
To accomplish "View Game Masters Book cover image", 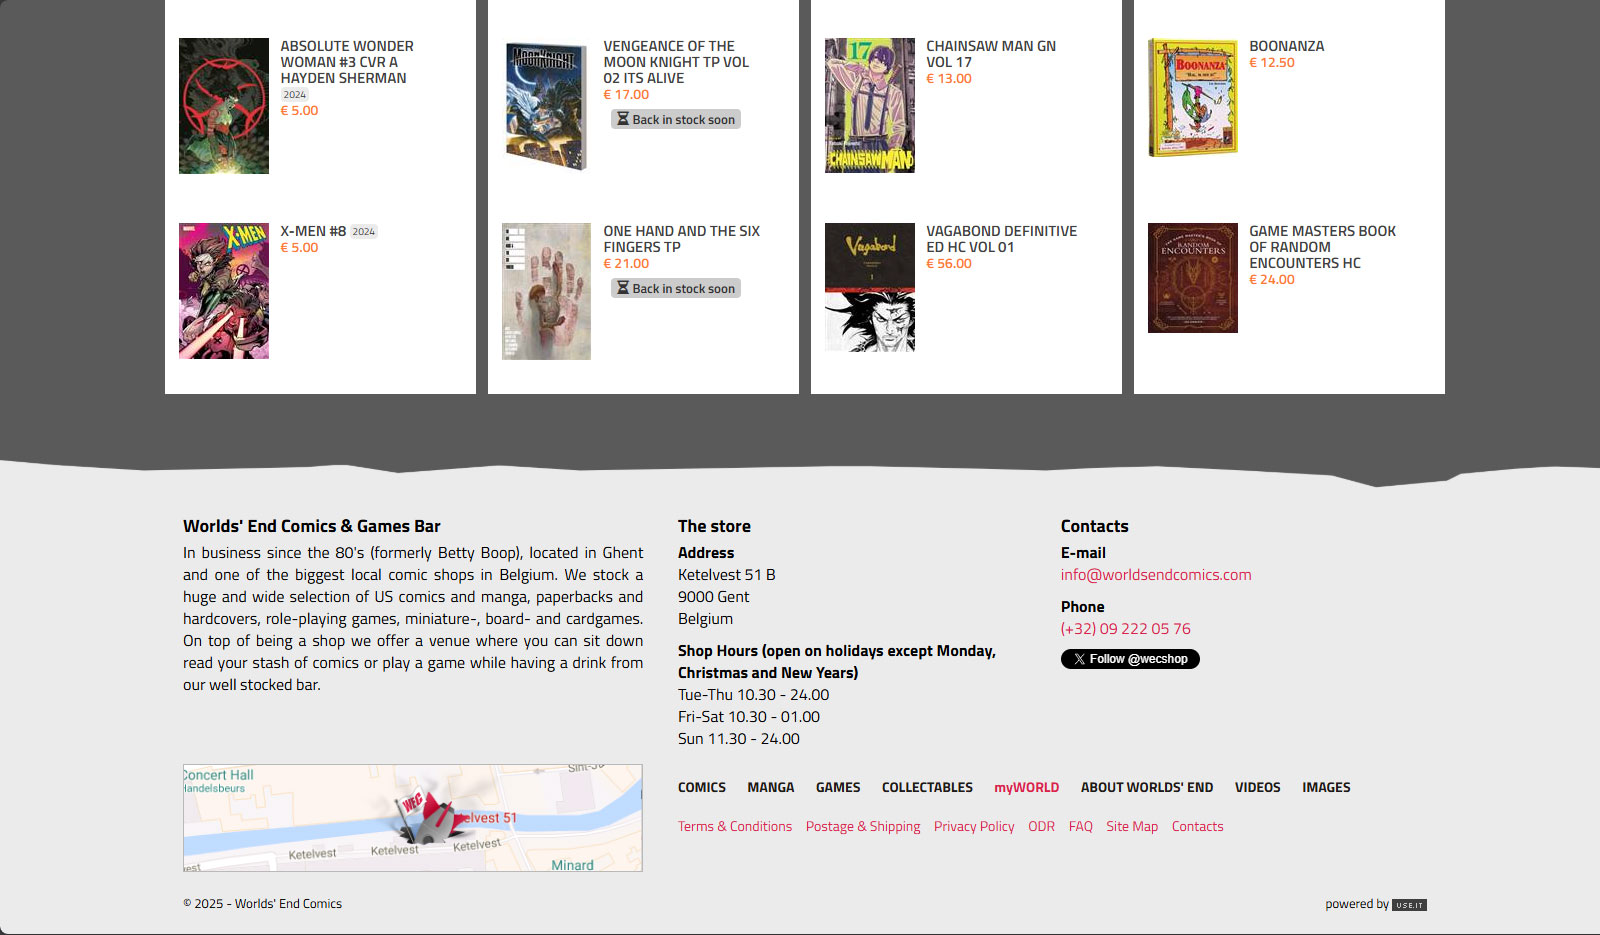I will pyautogui.click(x=1192, y=278).
